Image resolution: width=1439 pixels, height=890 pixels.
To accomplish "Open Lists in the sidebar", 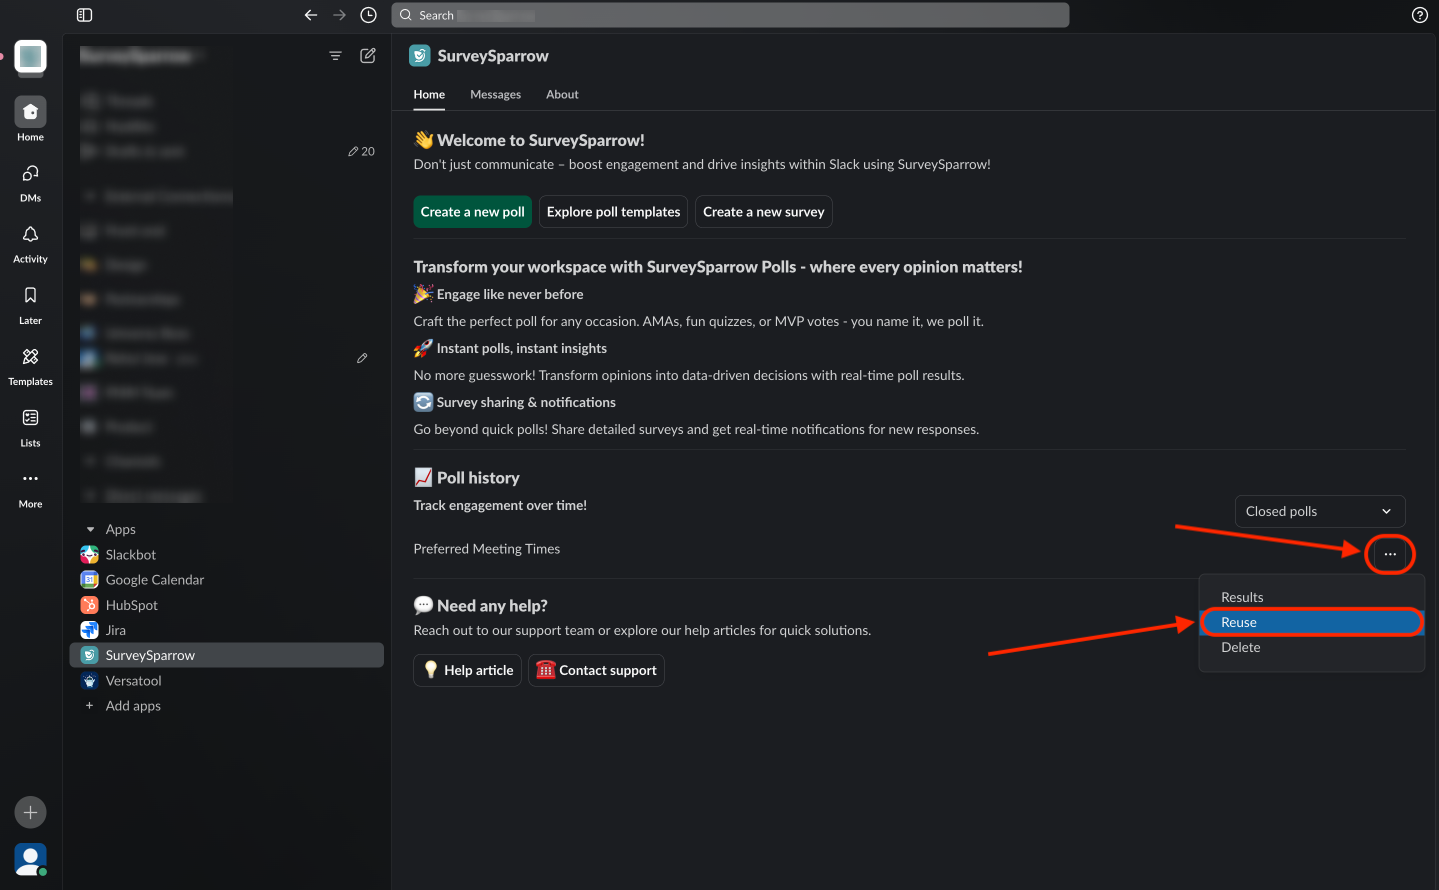I will [30, 425].
